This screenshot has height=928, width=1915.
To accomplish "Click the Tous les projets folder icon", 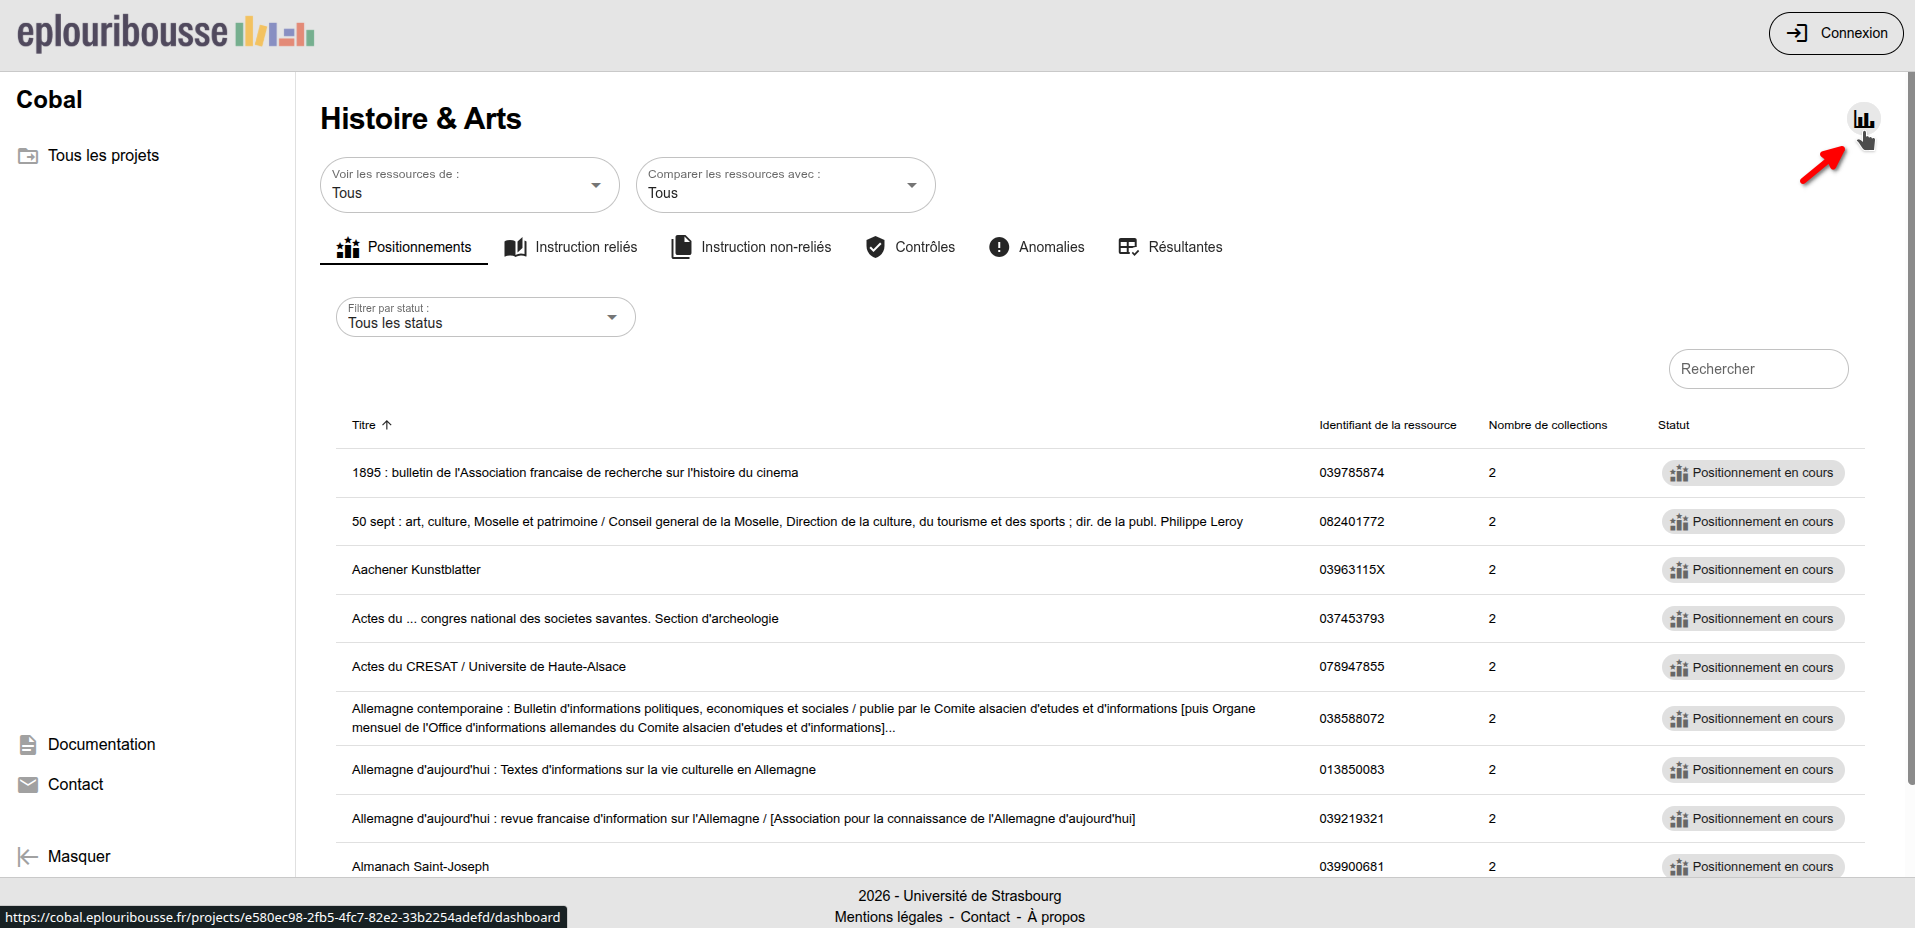I will (x=28, y=156).
